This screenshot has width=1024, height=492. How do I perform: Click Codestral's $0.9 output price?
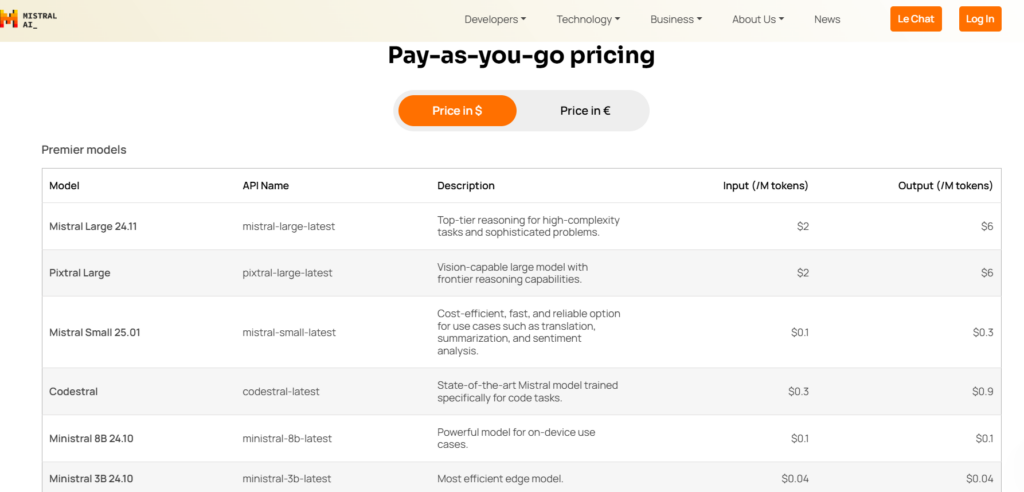pyautogui.click(x=982, y=391)
